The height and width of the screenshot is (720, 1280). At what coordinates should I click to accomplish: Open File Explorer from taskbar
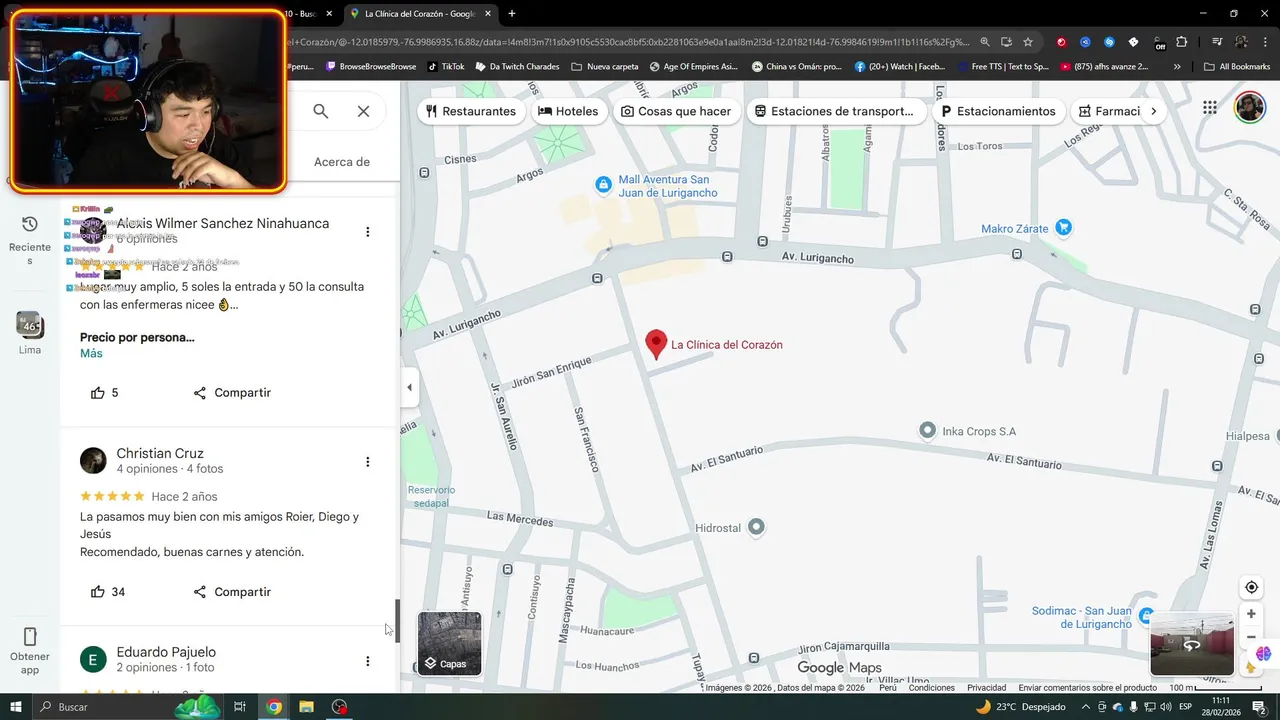[x=307, y=707]
